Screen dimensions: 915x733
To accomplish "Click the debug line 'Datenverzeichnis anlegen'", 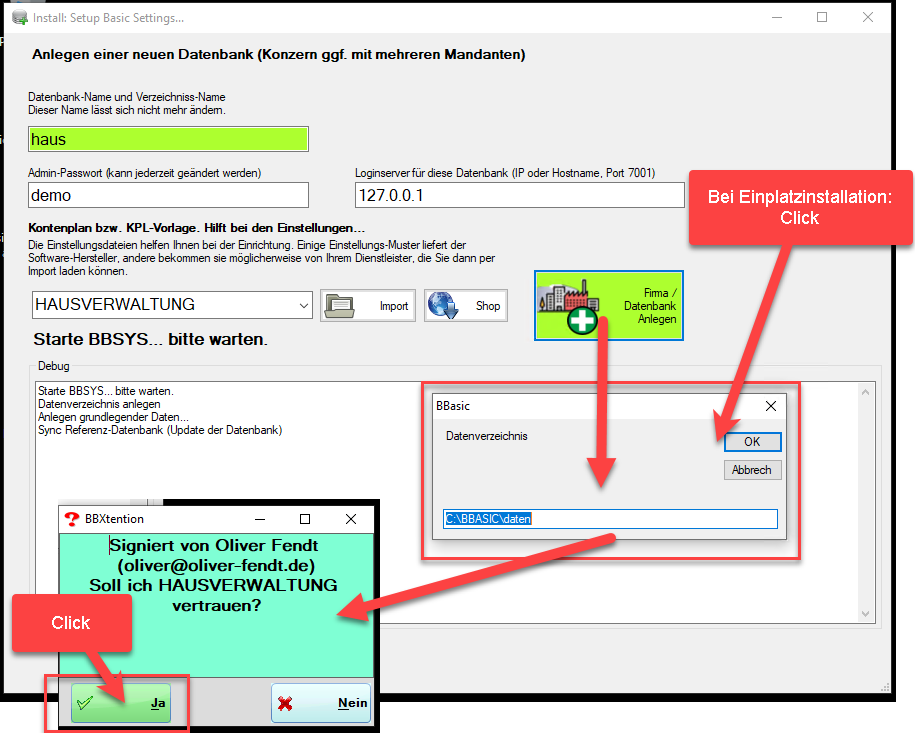I will coord(99,404).
